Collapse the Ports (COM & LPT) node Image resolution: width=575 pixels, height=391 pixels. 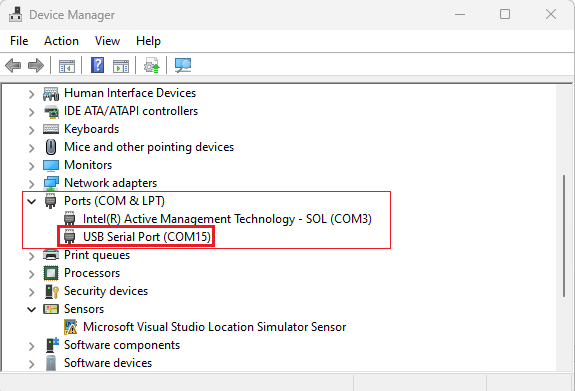(32, 201)
